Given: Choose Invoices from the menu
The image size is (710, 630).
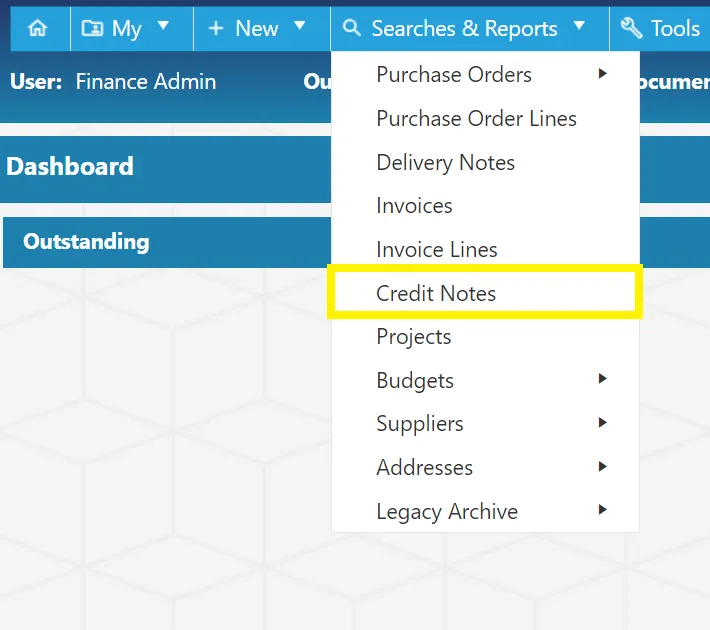Looking at the screenshot, I should (x=485, y=206).
